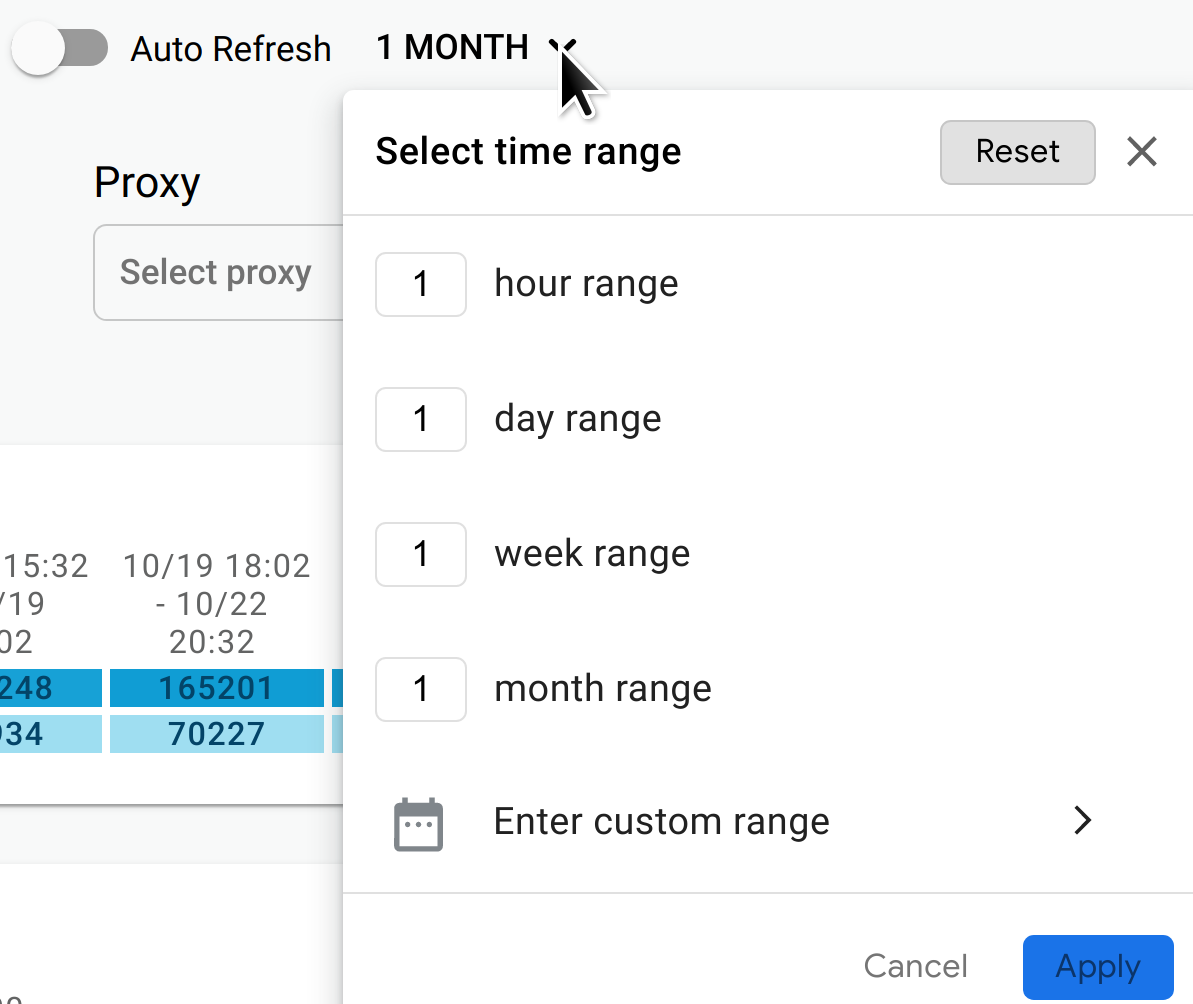
Task: Edit the week range value field
Action: click(420, 554)
